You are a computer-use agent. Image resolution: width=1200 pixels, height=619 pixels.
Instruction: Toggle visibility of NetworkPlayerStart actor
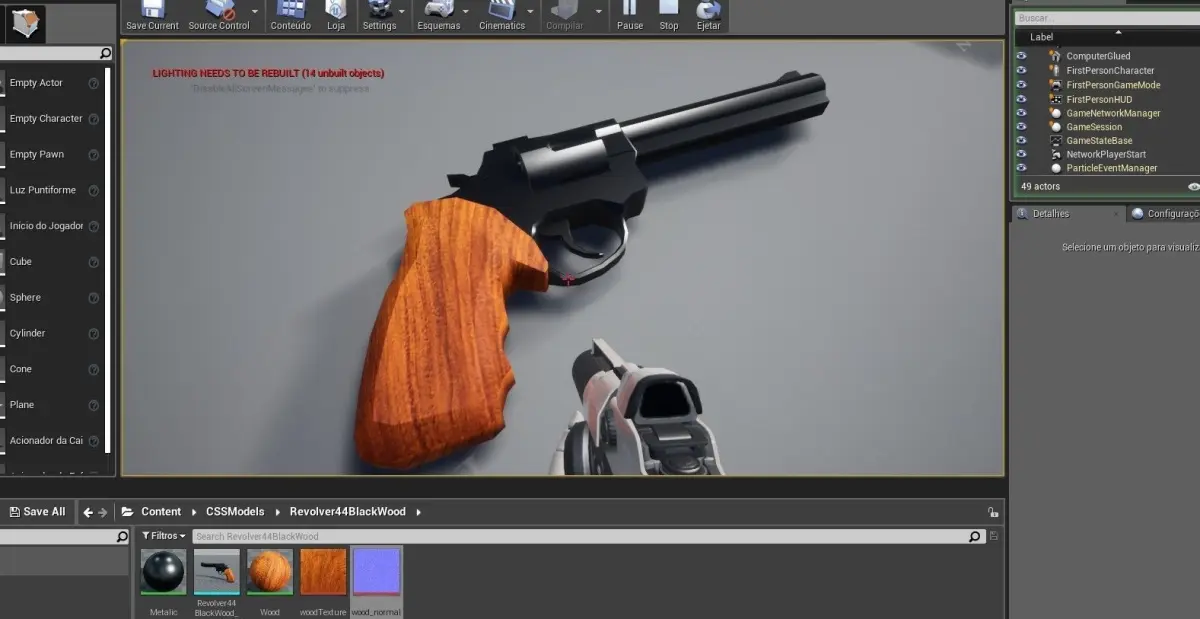pos(1021,155)
